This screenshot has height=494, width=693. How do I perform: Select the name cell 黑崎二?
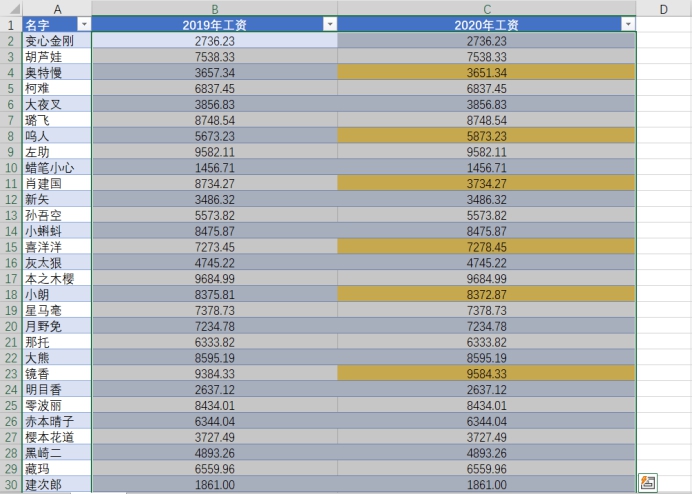[x=57, y=453]
